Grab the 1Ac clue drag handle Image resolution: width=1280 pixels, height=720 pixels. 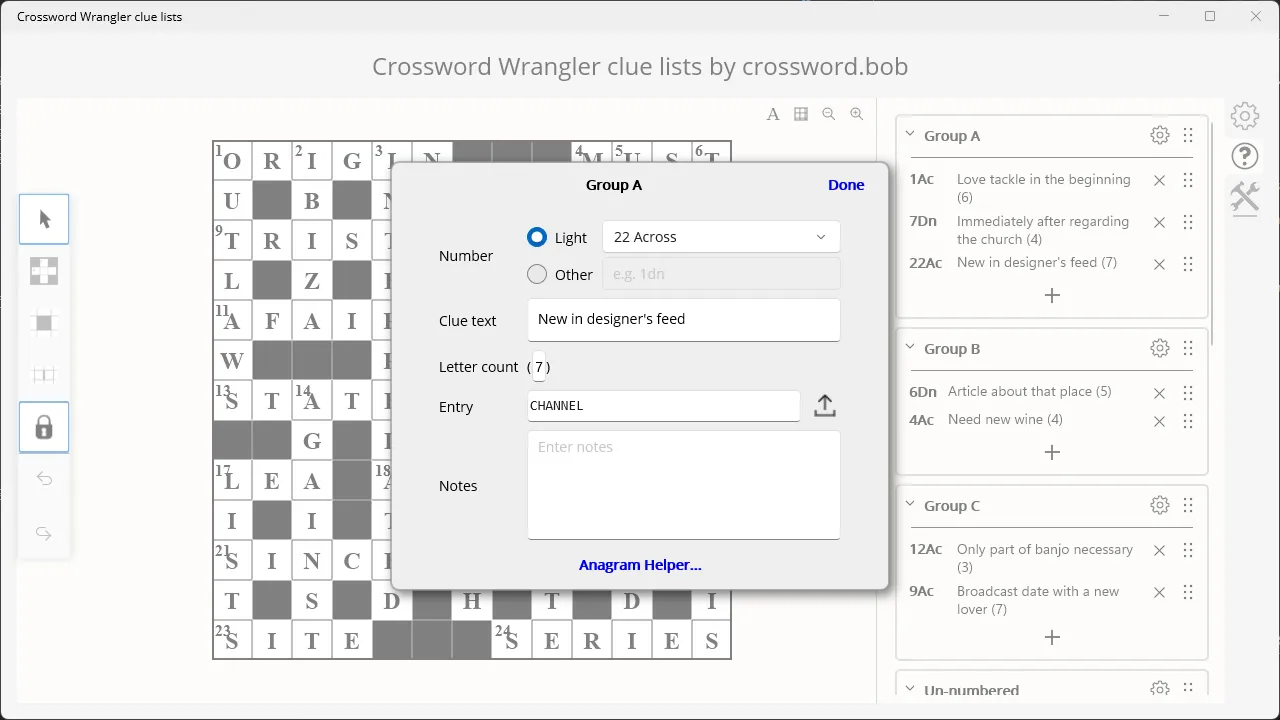[x=1188, y=181]
